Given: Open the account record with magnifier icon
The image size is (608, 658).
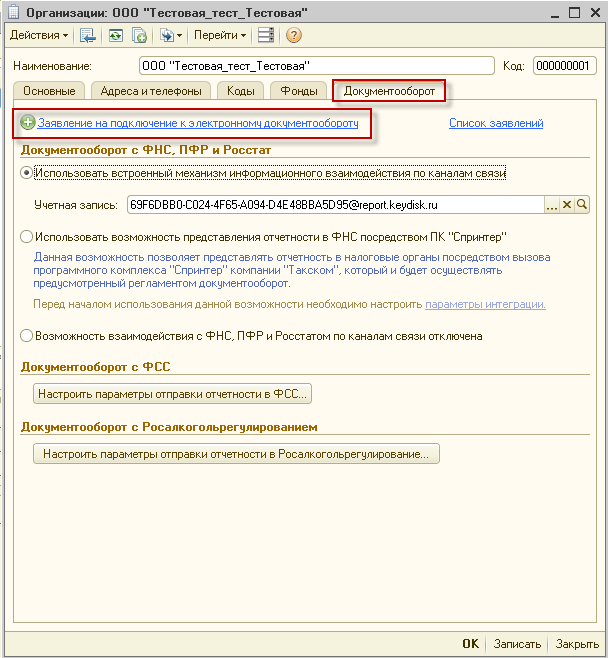Looking at the screenshot, I should coord(582,204).
